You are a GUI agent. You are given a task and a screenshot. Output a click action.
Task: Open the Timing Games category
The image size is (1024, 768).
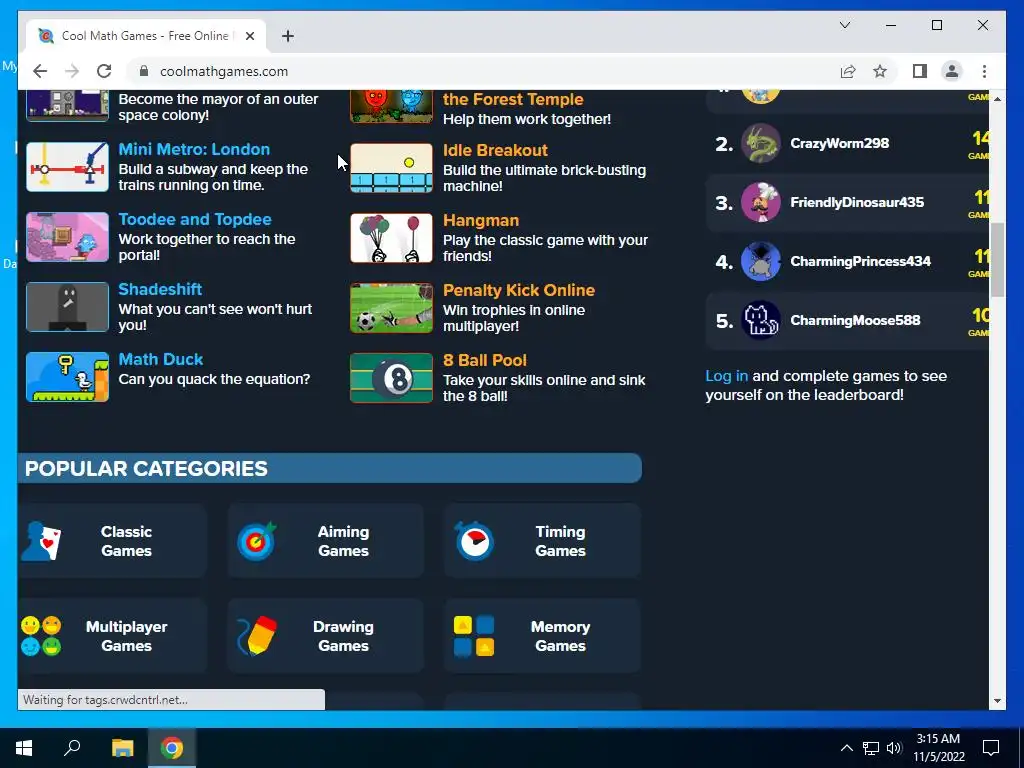542,541
